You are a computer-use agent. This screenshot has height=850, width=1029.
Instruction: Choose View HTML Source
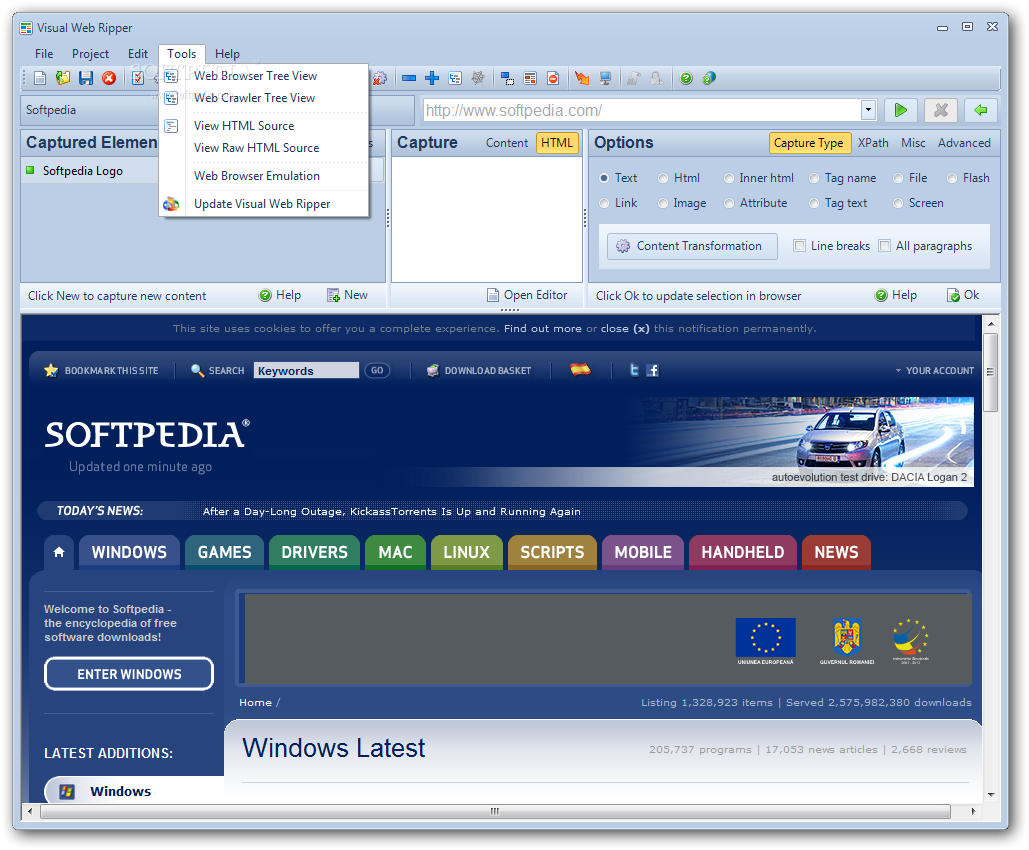pyautogui.click(x=243, y=125)
